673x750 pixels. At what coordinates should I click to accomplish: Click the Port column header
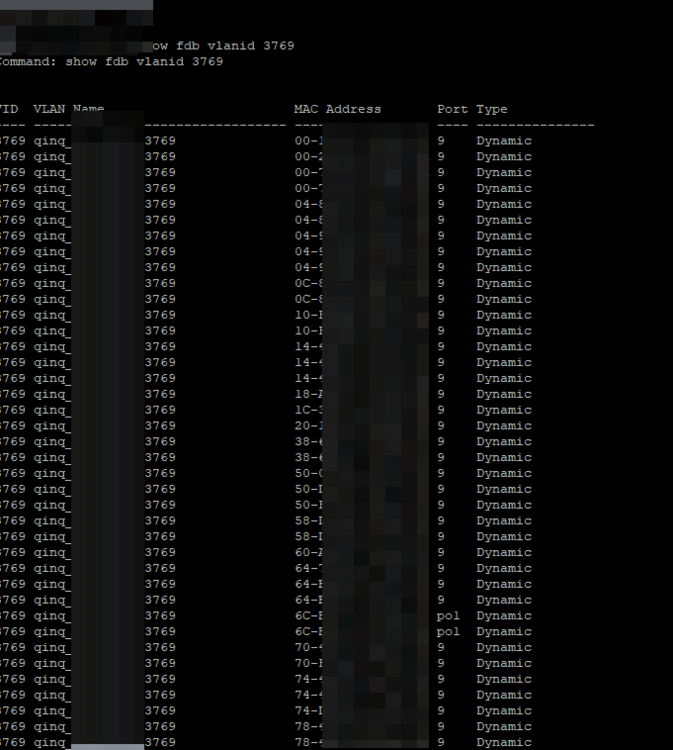452,109
